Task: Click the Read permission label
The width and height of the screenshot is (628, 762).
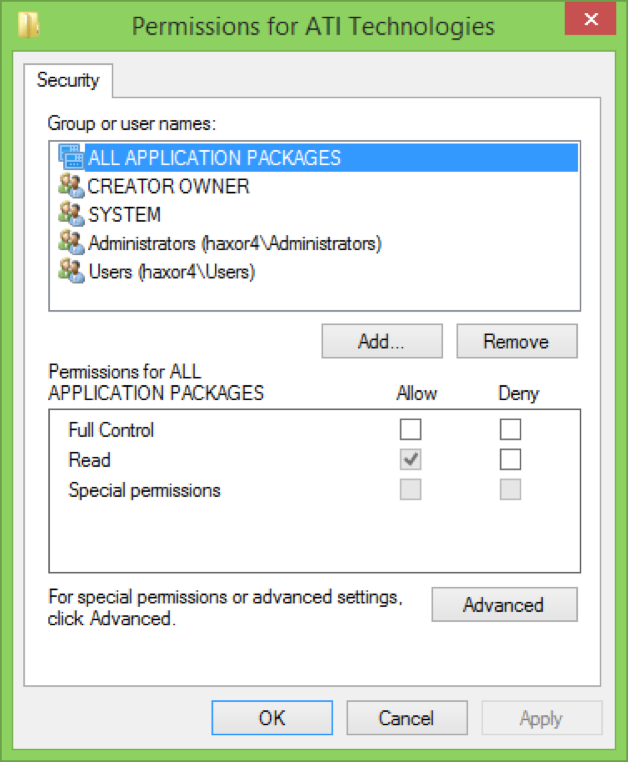Action: pos(89,460)
